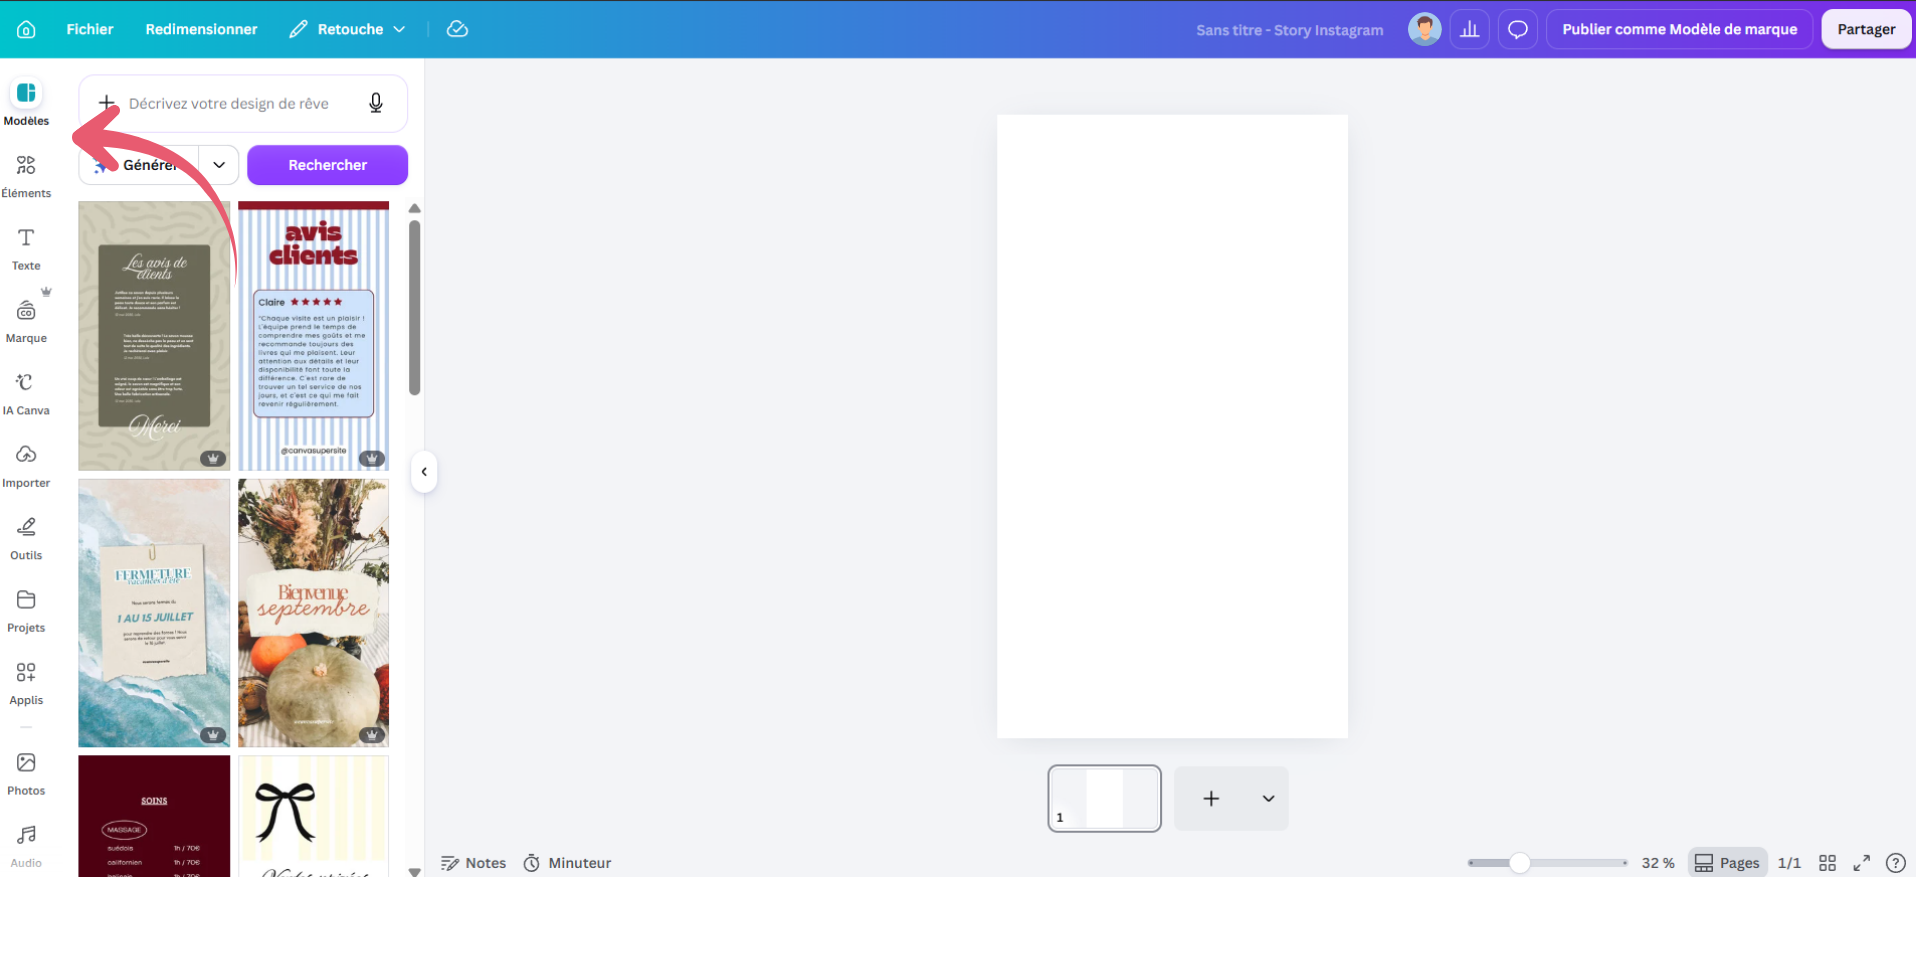Viewport: 1916px width, 971px height.
Task: Toggle the Pages thumbnail strip
Action: click(1727, 863)
